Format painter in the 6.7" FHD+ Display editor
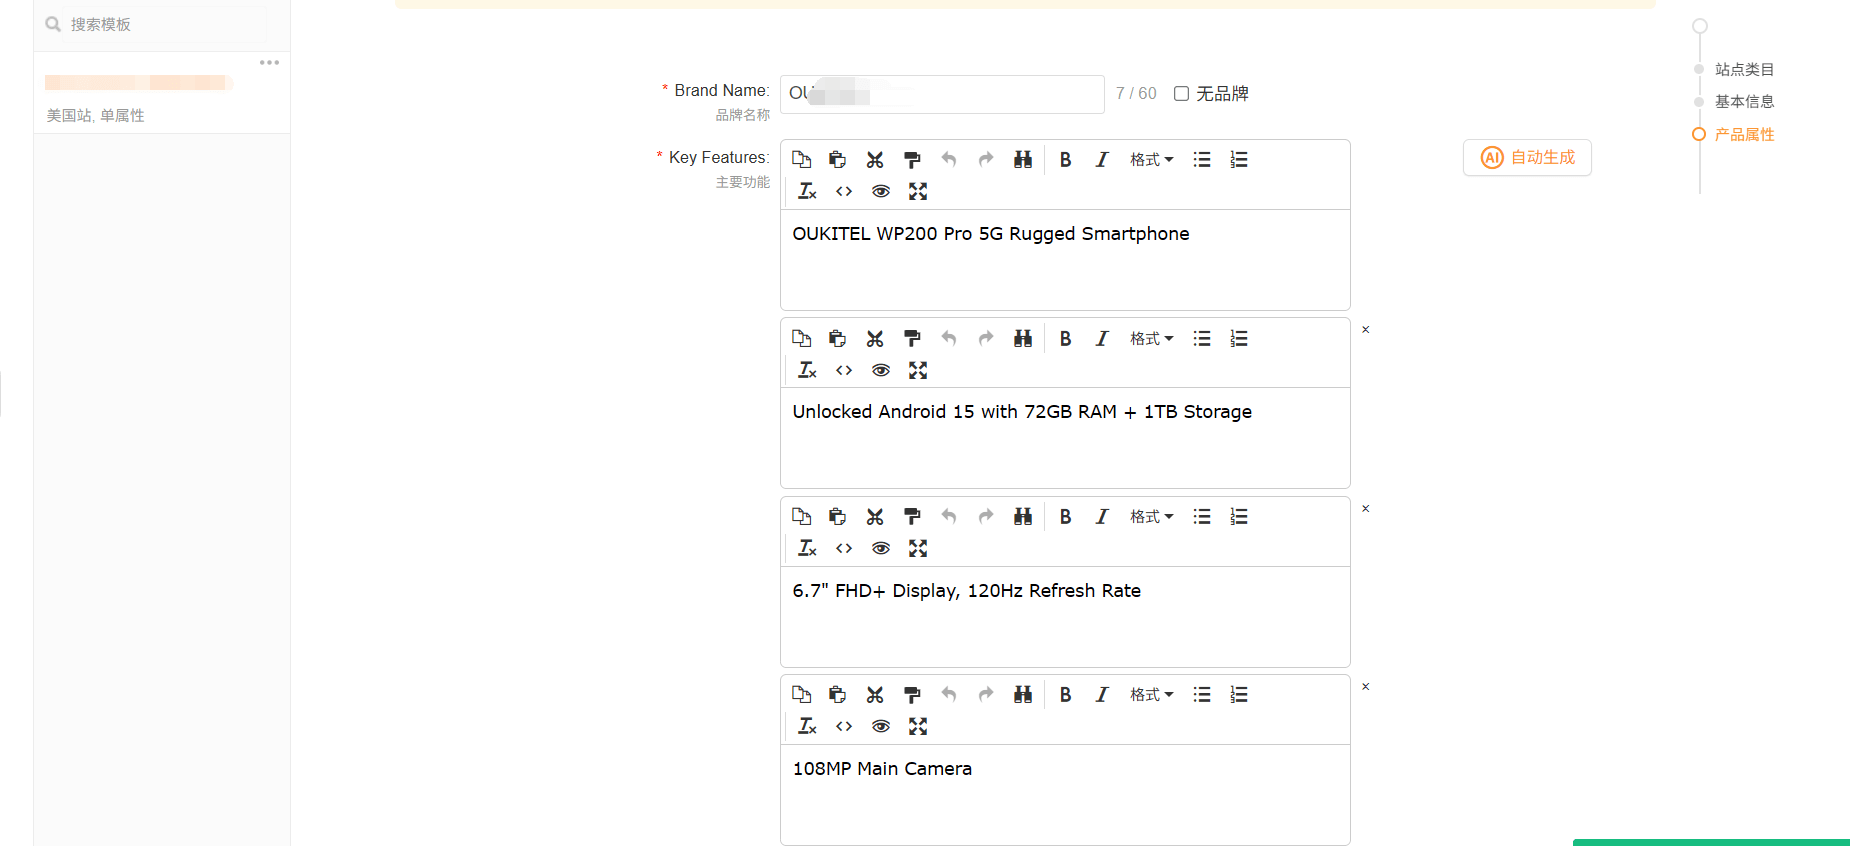This screenshot has height=846, width=1850. click(x=912, y=517)
